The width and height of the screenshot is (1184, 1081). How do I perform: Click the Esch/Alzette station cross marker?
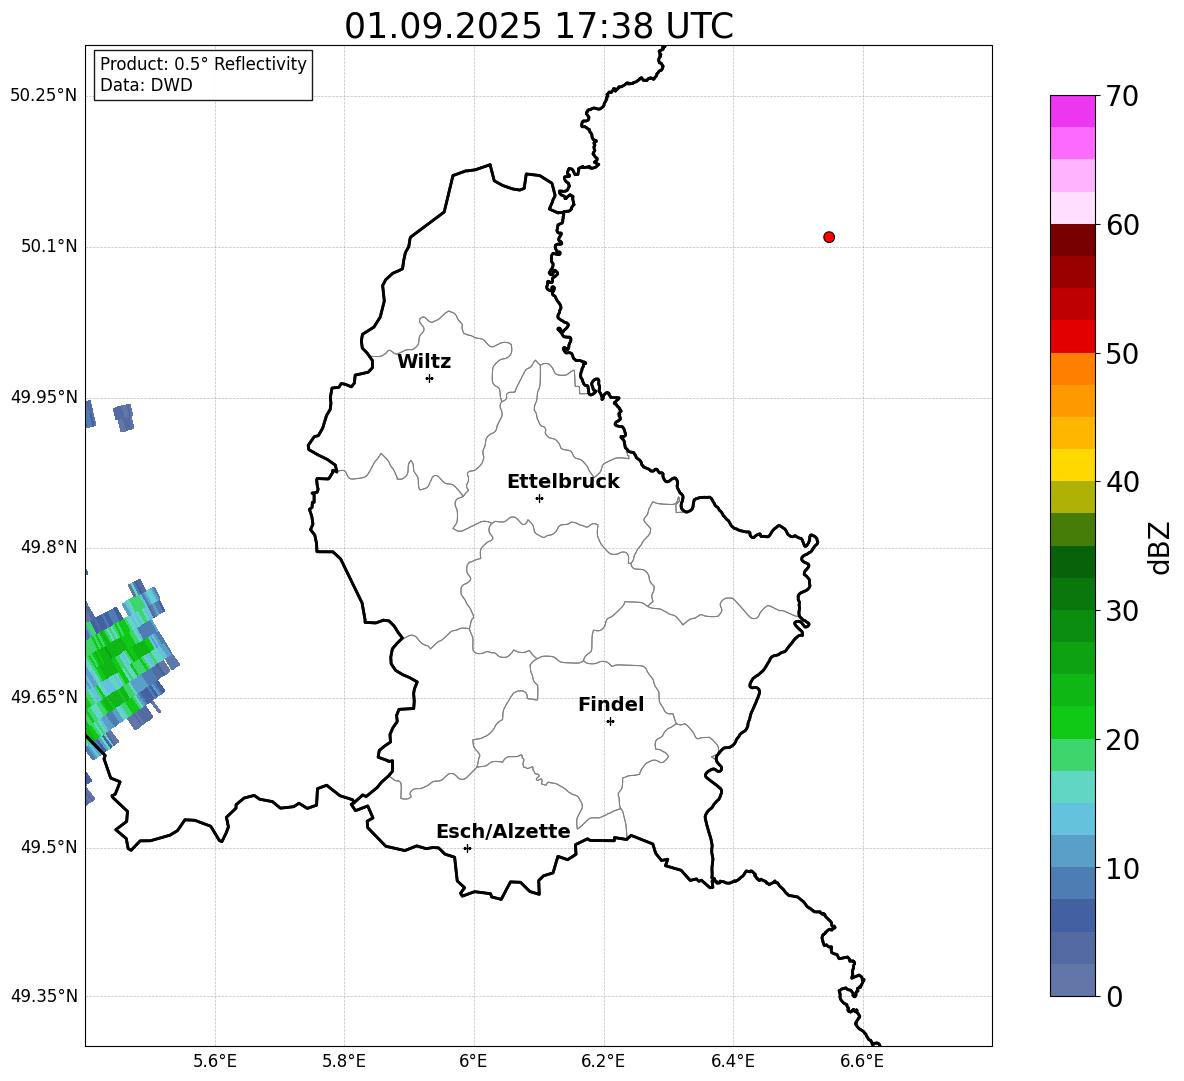pyautogui.click(x=467, y=848)
